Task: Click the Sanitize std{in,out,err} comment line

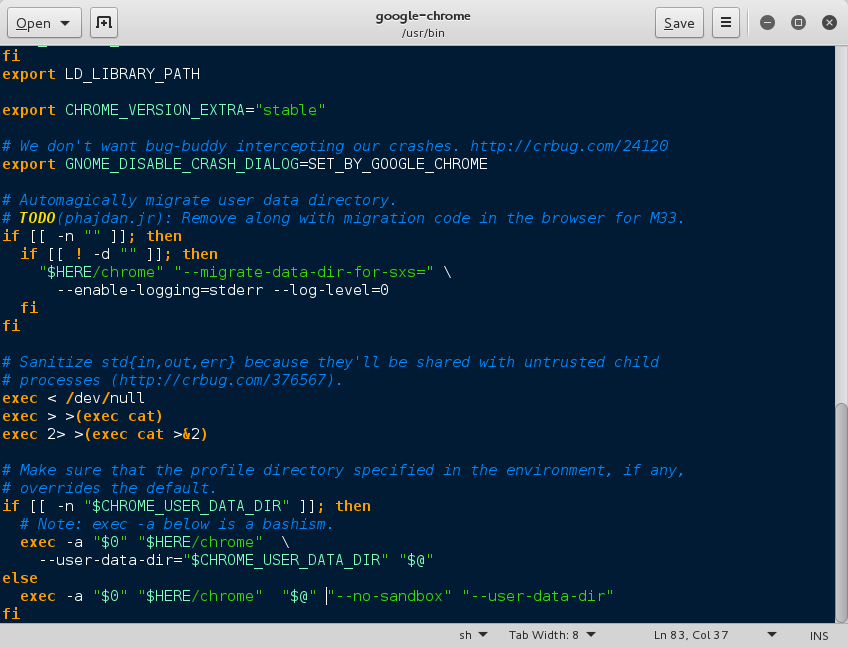Action: tap(330, 362)
